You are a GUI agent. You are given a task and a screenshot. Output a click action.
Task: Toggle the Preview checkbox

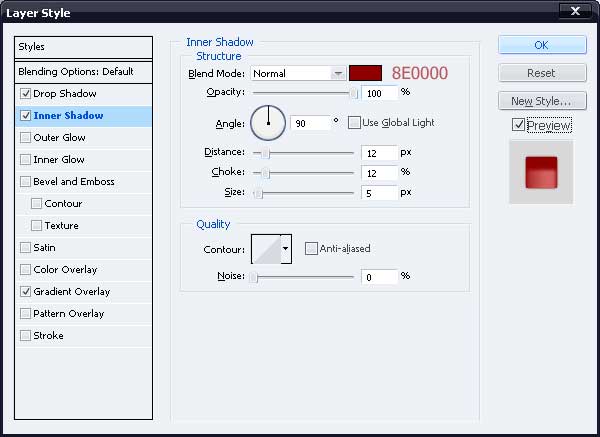[518, 125]
